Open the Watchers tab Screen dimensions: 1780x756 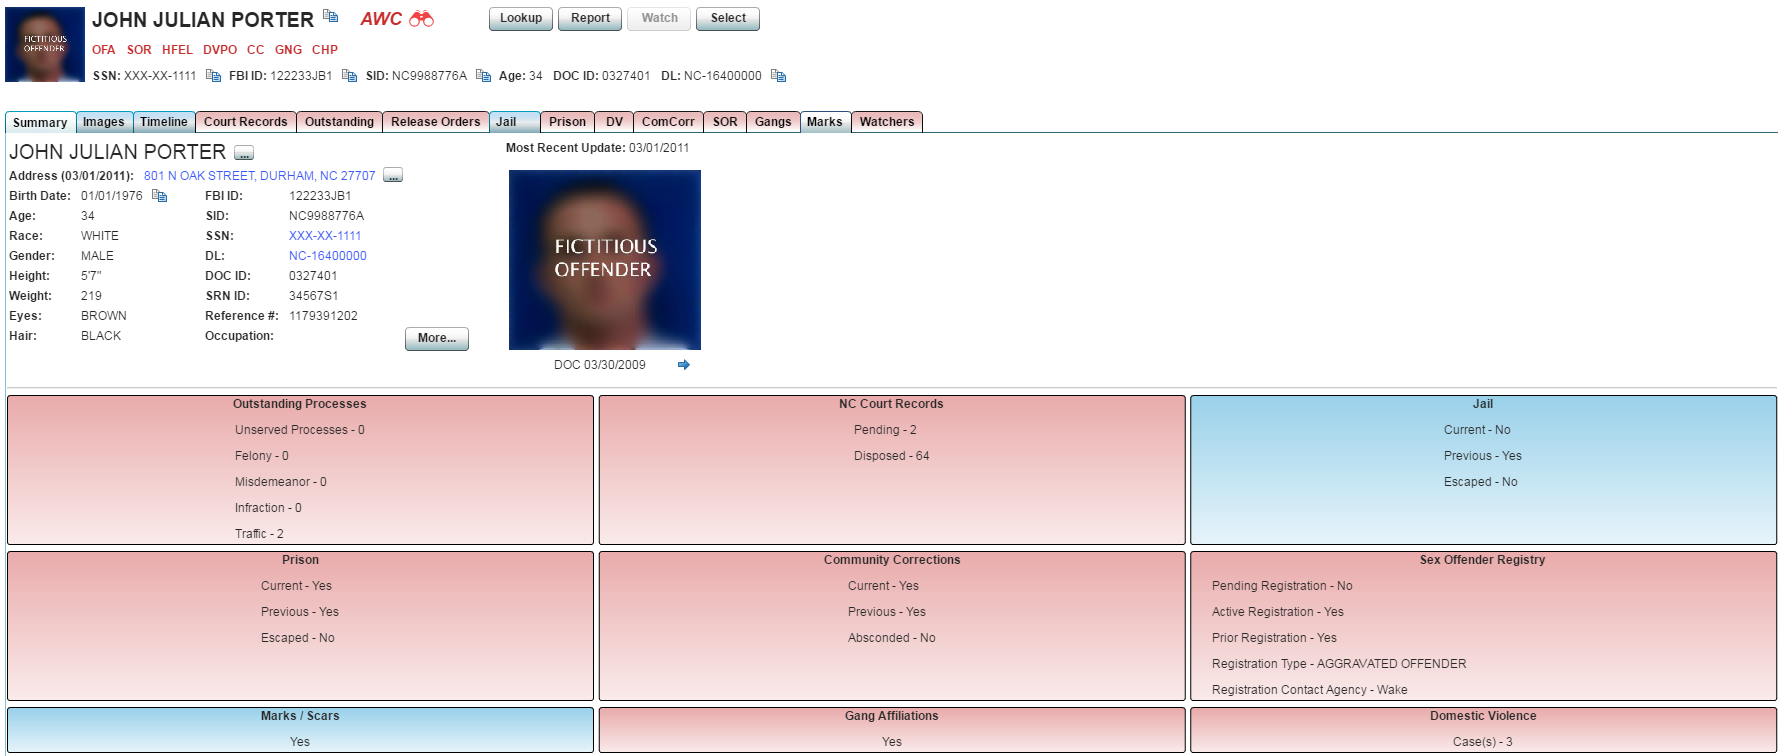pos(887,122)
